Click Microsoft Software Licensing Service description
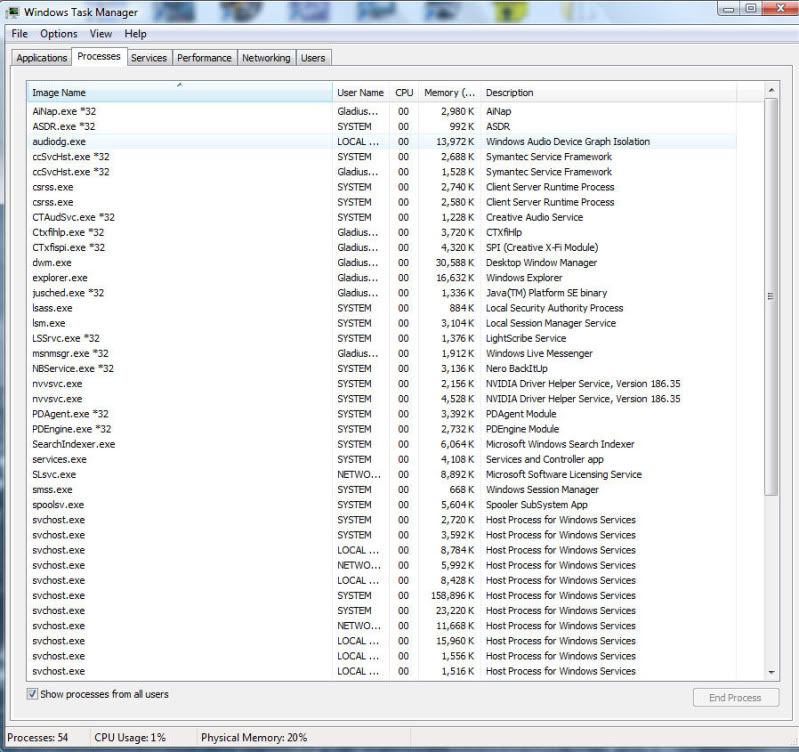 [564, 474]
